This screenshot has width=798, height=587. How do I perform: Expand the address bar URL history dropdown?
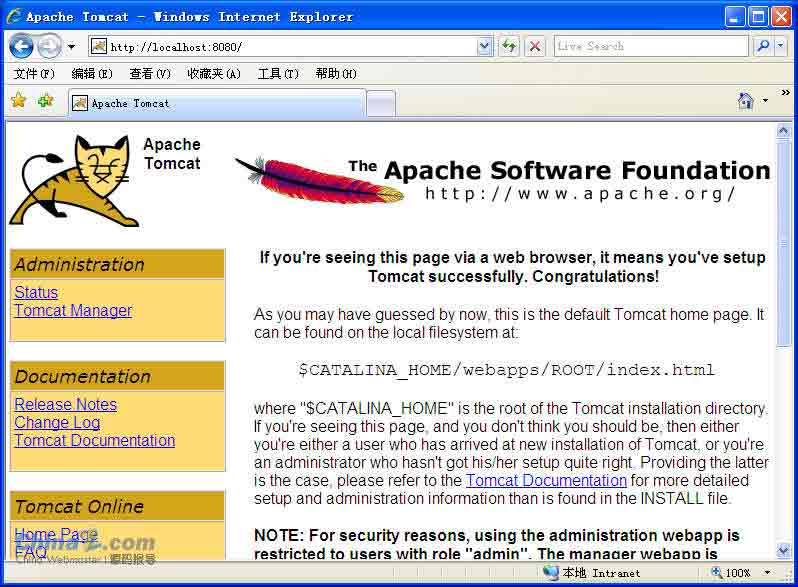[x=485, y=47]
